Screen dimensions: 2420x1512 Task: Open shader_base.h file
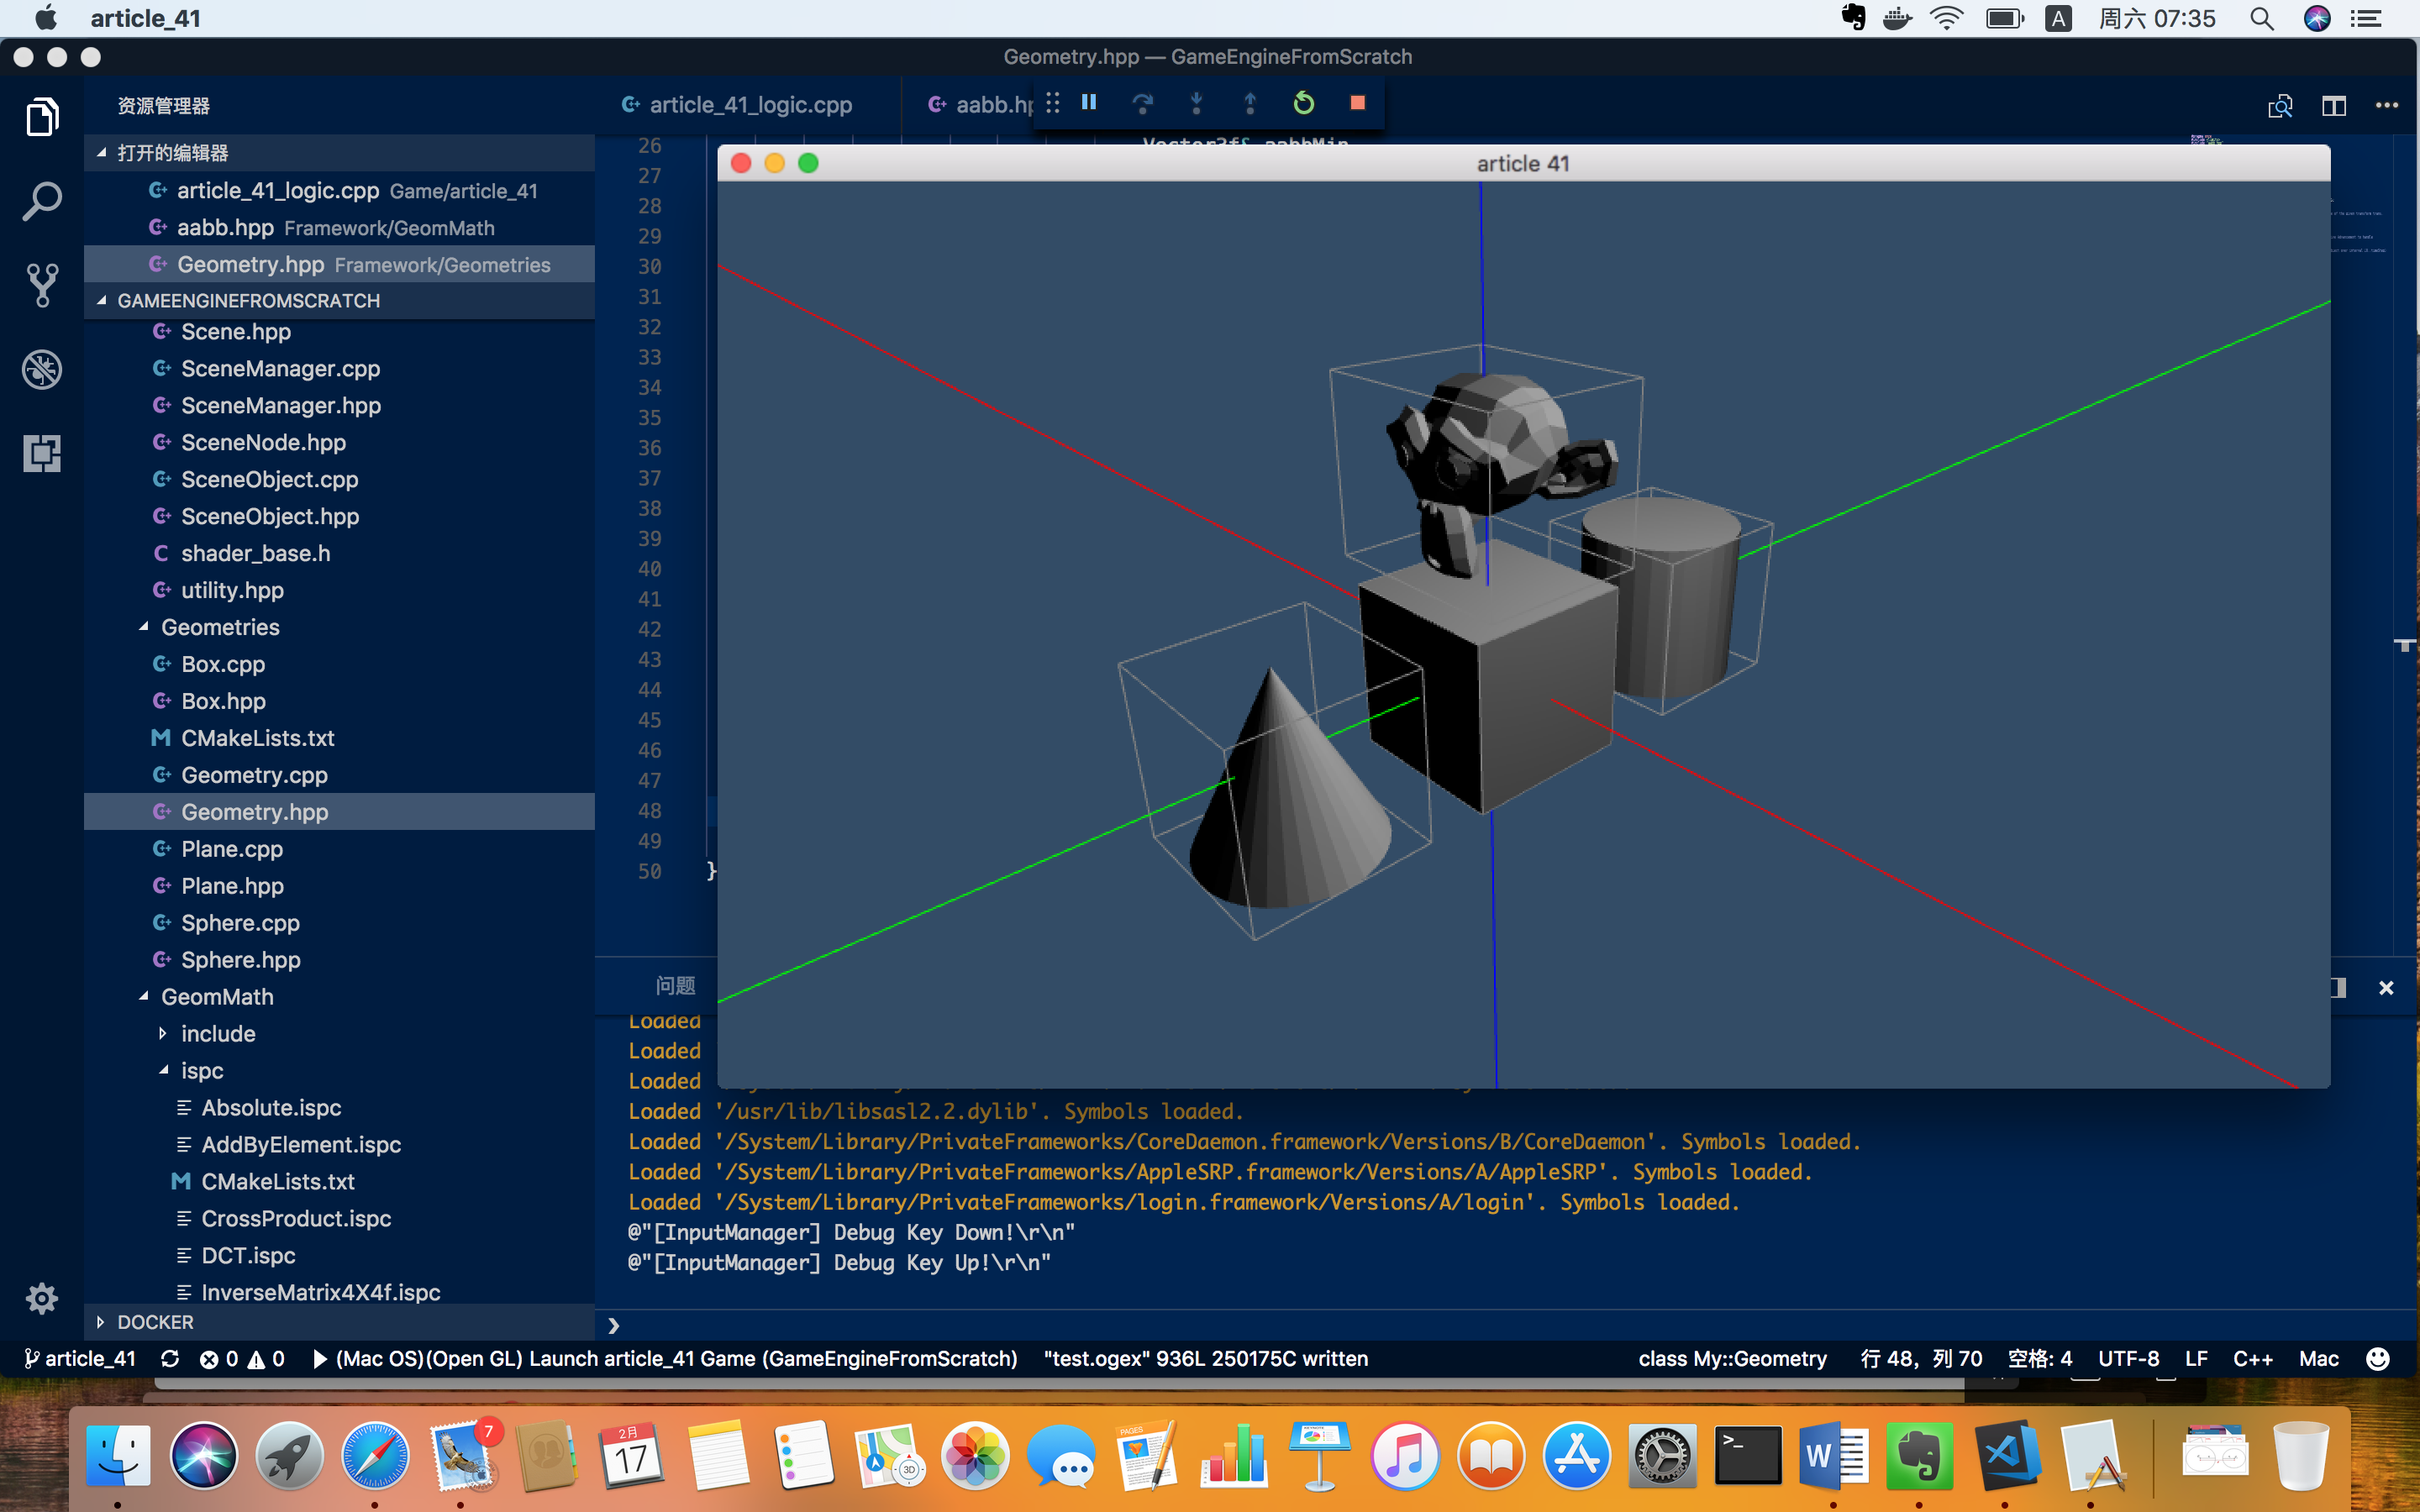(340, 553)
